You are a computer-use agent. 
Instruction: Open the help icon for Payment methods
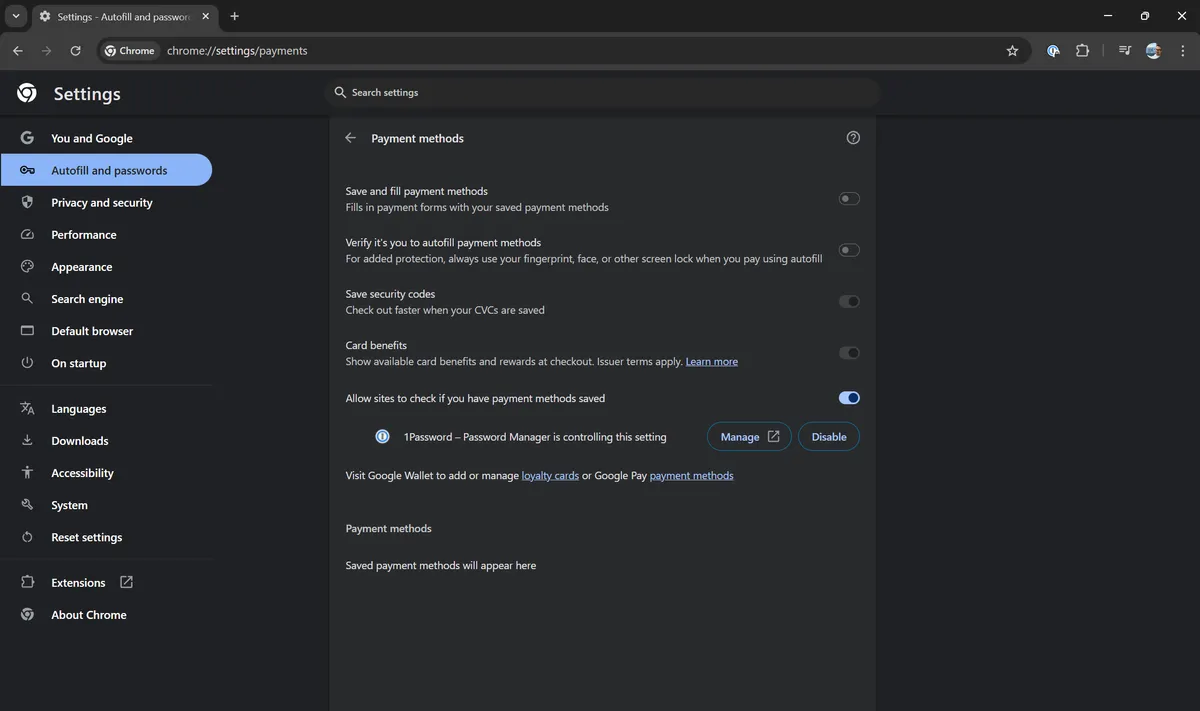853,138
